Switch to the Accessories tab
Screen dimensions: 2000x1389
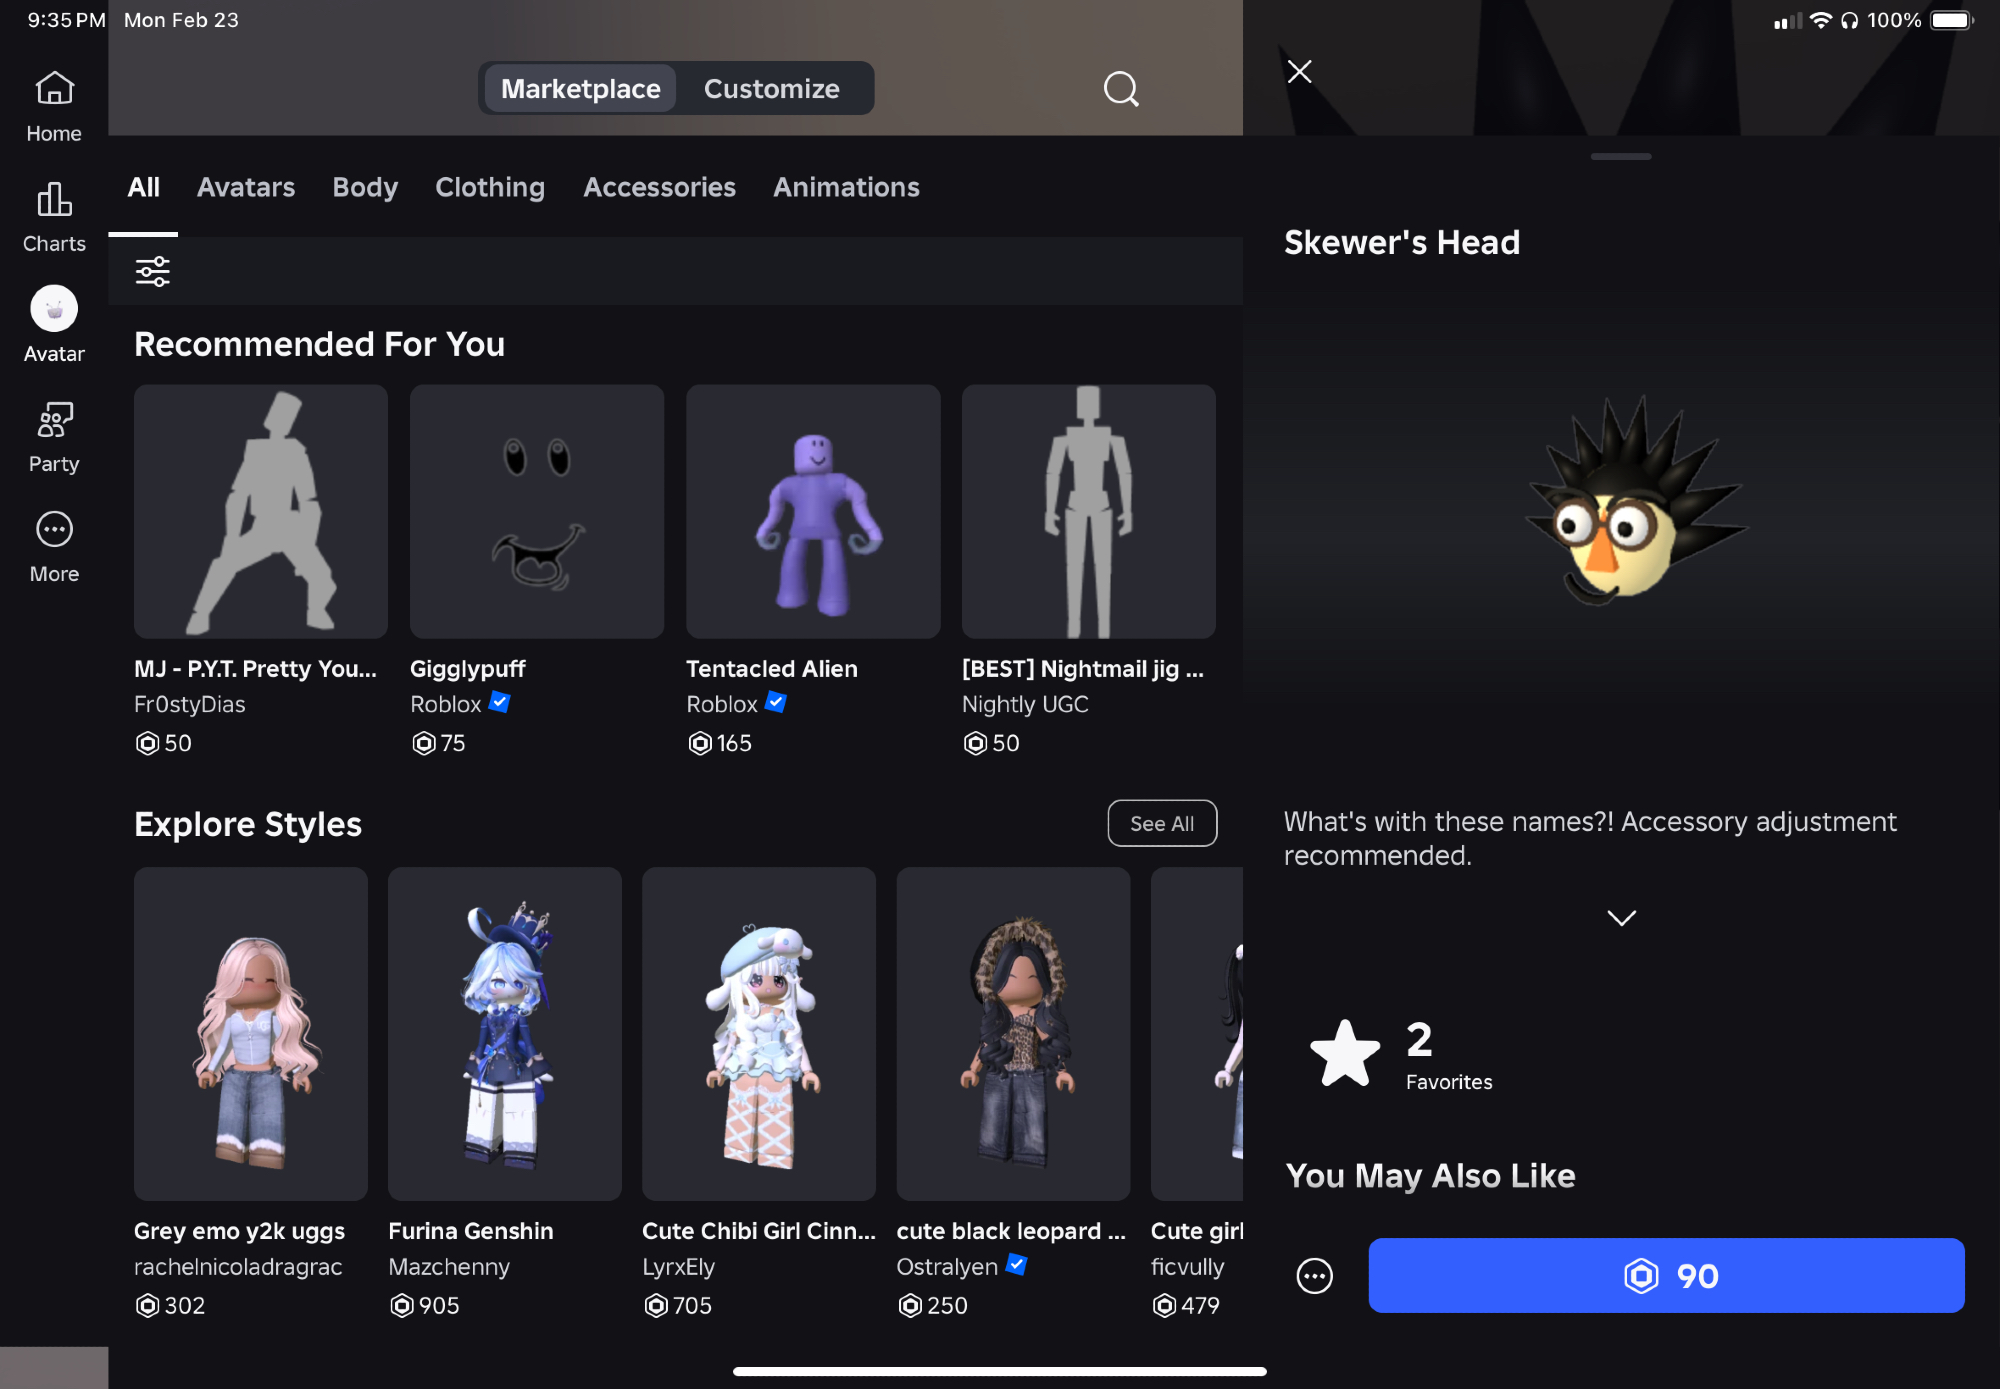(659, 187)
